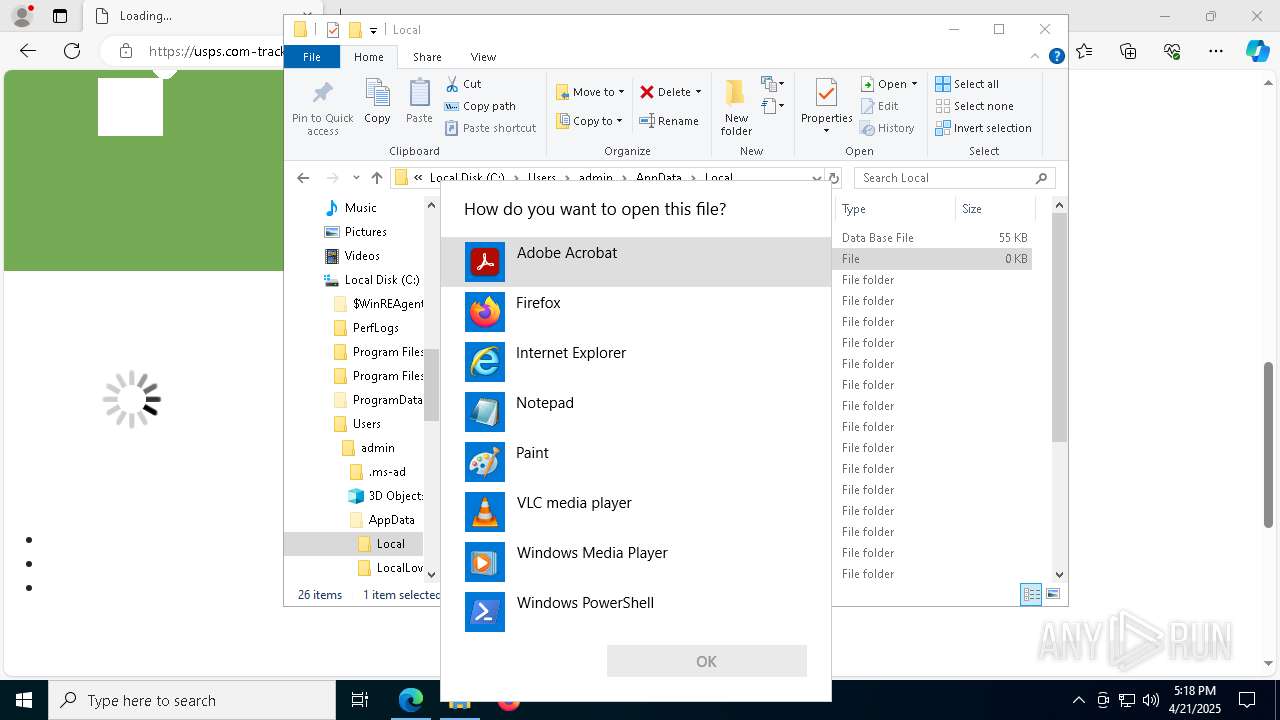Image resolution: width=1280 pixels, height=720 pixels.
Task: Click Cut in the Clipboard group
Action: tap(463, 84)
